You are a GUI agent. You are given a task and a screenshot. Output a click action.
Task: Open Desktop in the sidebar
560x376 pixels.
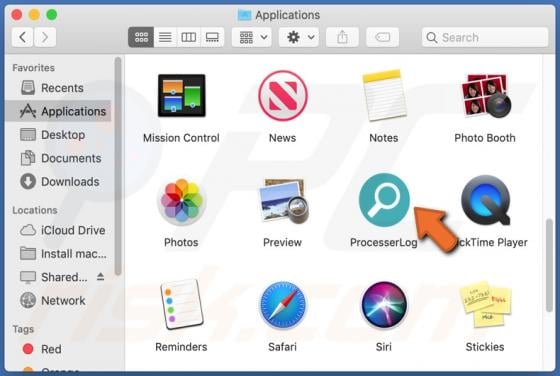pos(58,135)
